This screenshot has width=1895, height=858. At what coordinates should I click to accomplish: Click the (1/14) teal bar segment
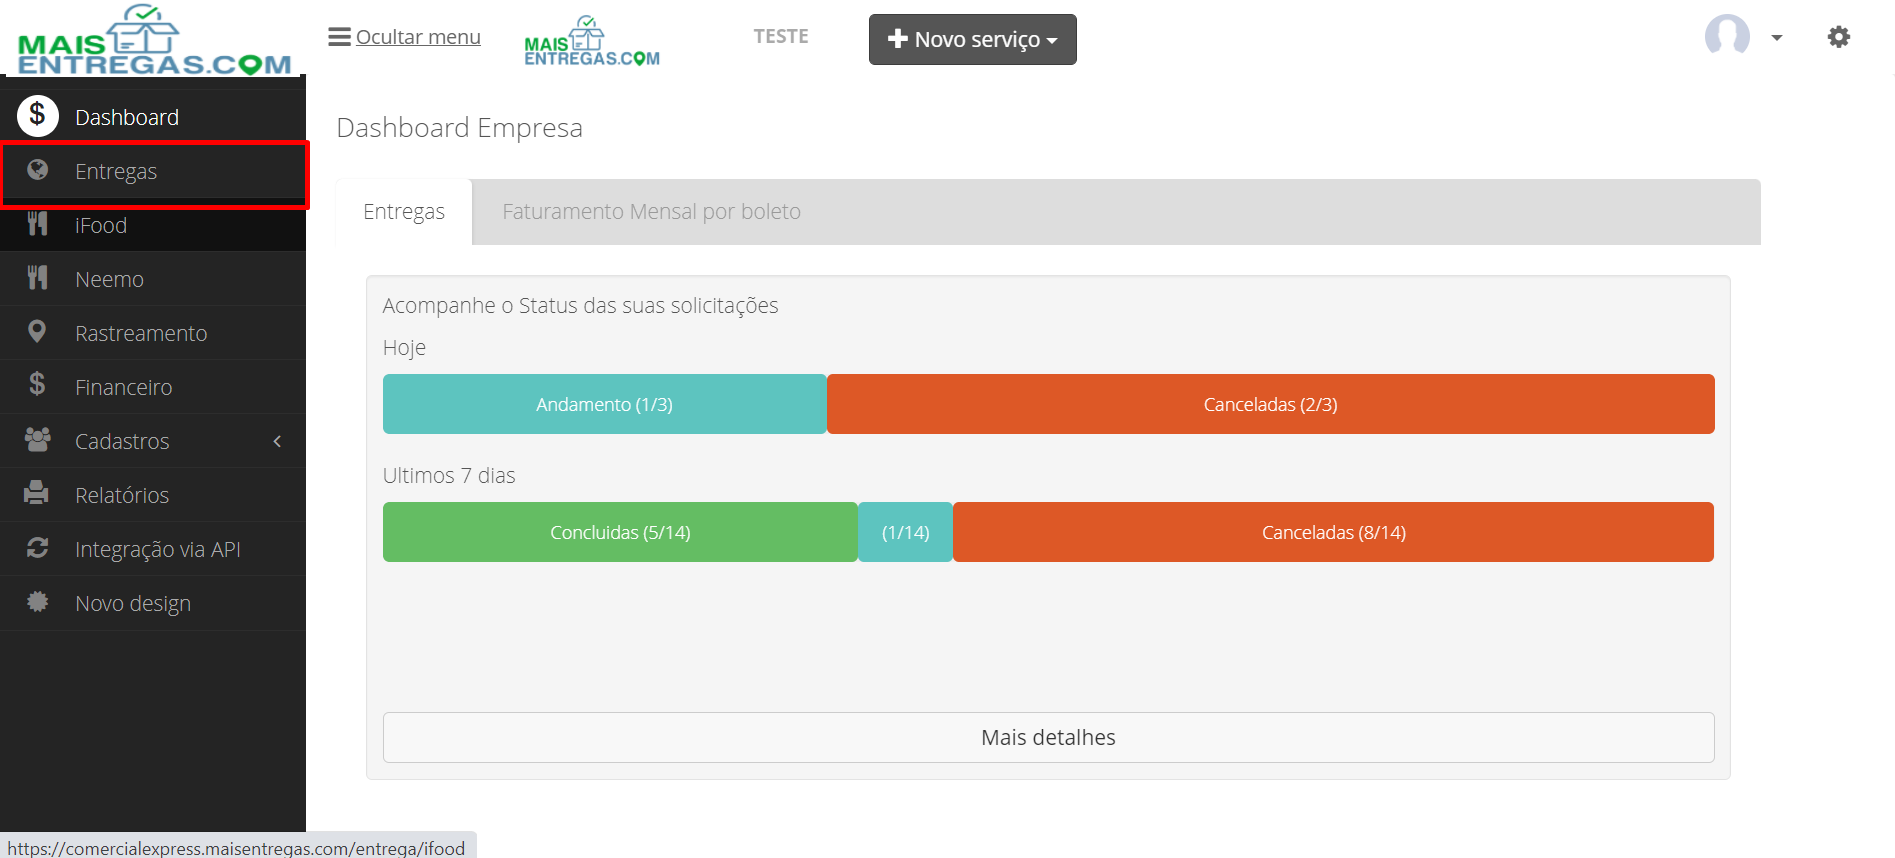point(906,532)
